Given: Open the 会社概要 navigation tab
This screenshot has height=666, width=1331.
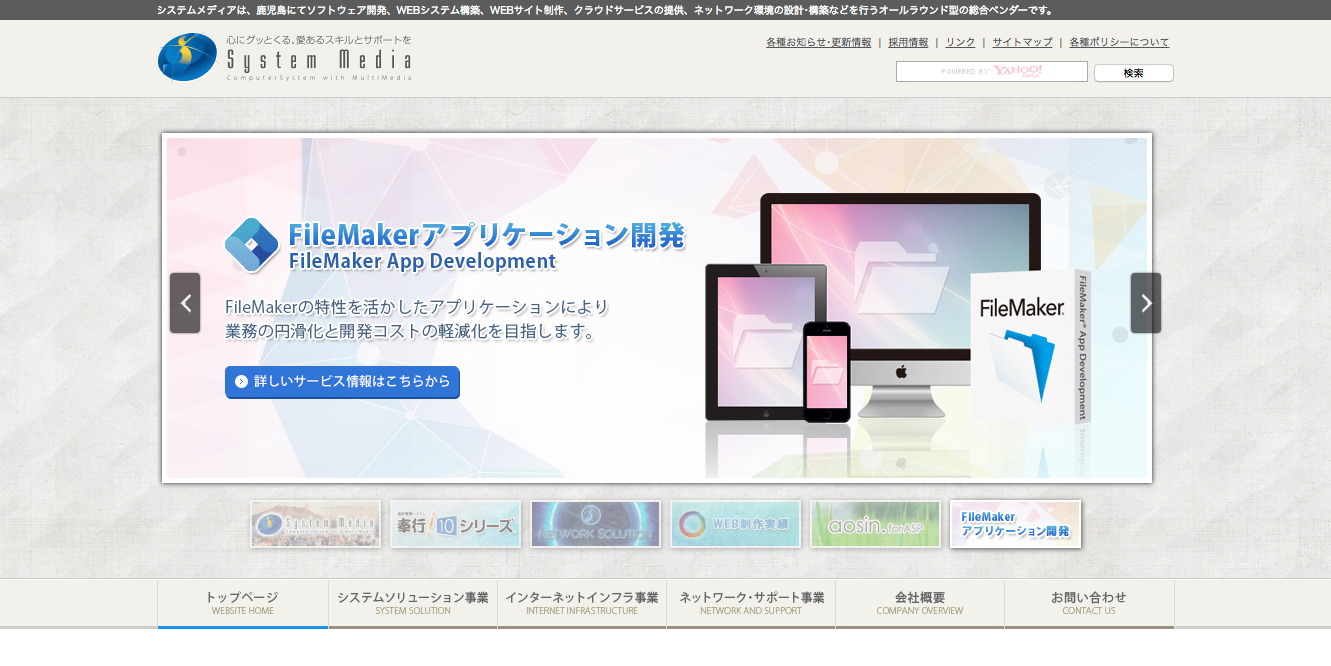Looking at the screenshot, I should pyautogui.click(x=920, y=603).
